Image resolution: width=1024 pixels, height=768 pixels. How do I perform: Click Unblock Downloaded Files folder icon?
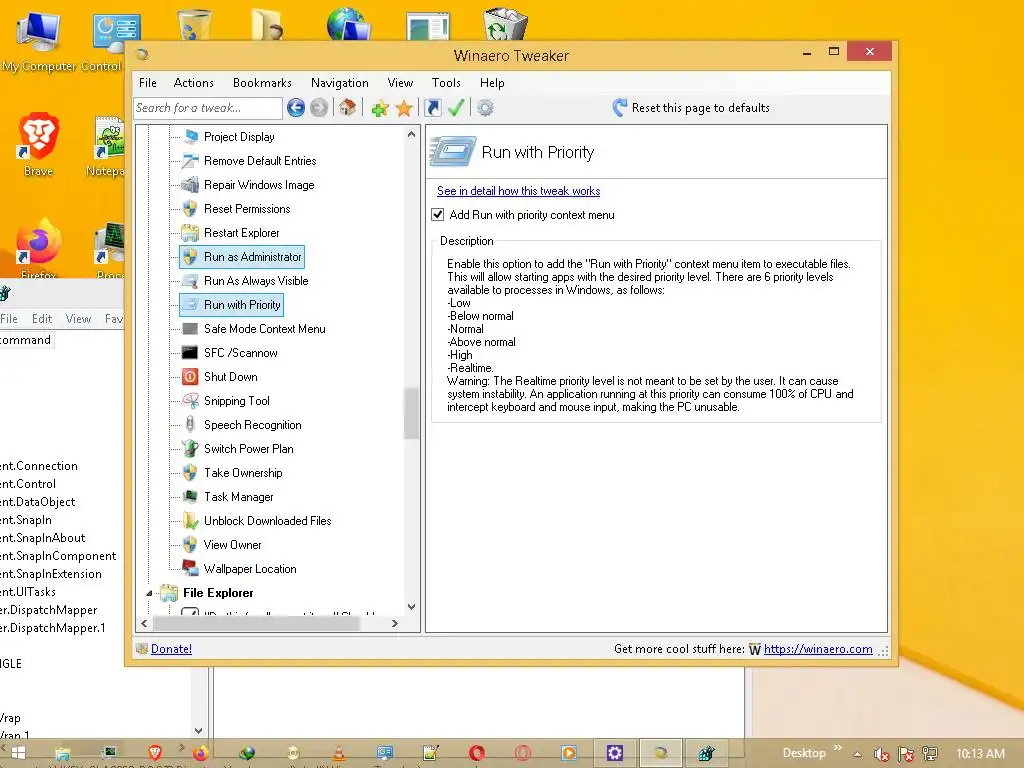pos(189,520)
